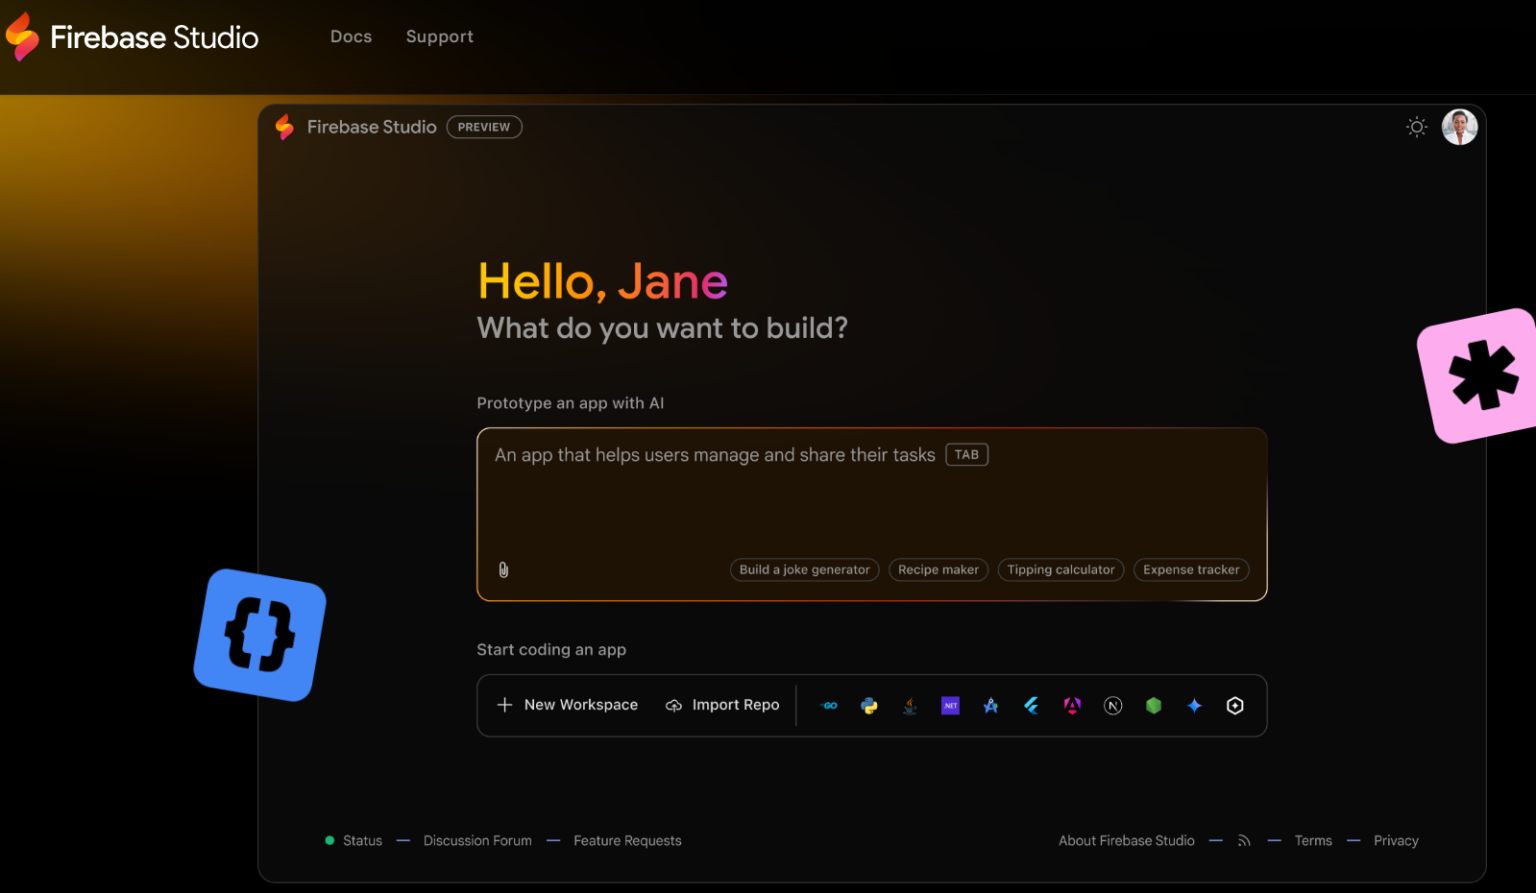This screenshot has width=1536, height=893.
Task: Select the Go language template icon
Action: tap(829, 705)
